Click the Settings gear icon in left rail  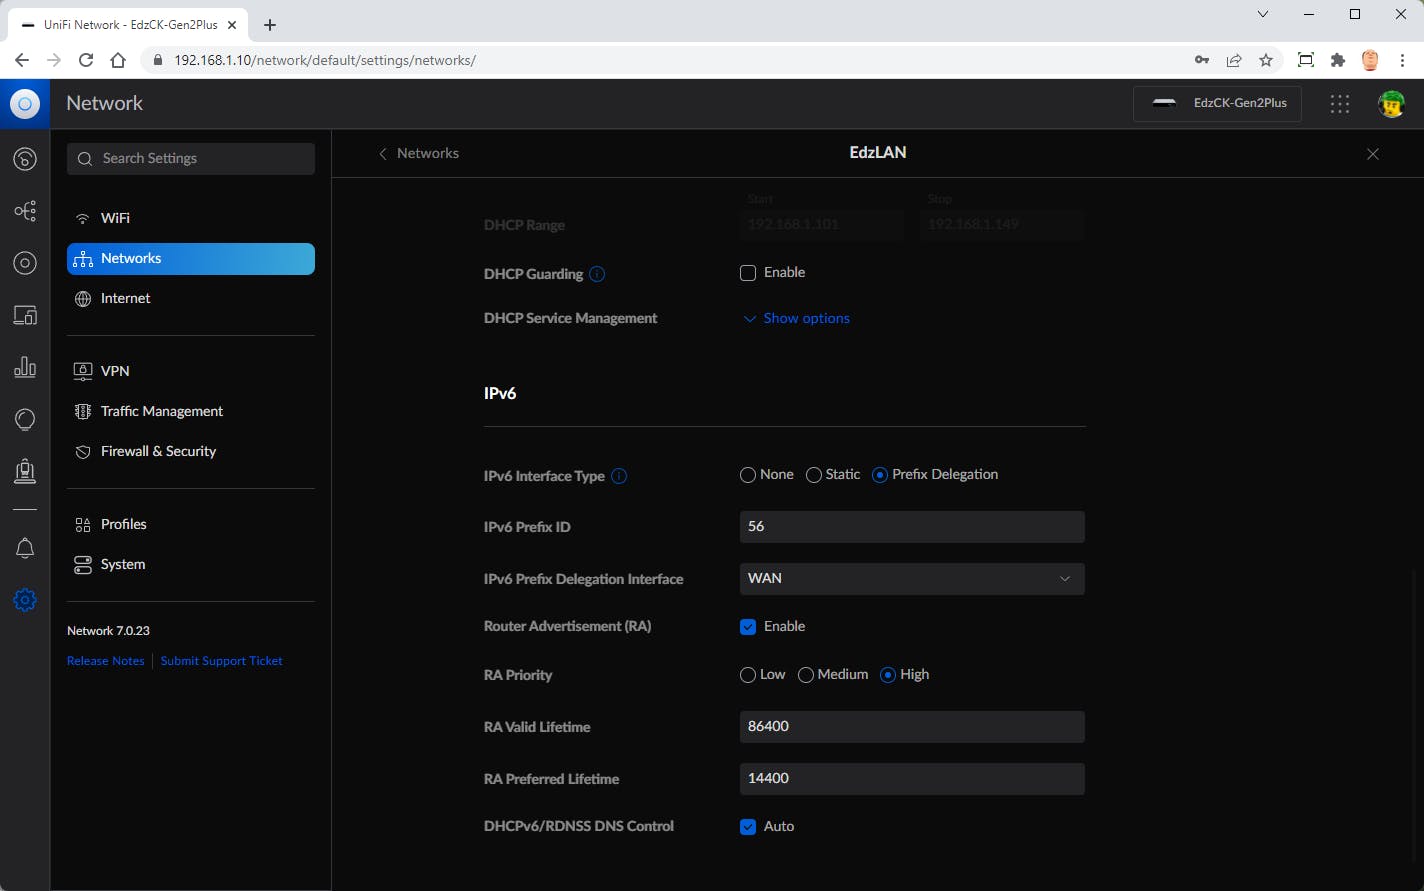25,600
